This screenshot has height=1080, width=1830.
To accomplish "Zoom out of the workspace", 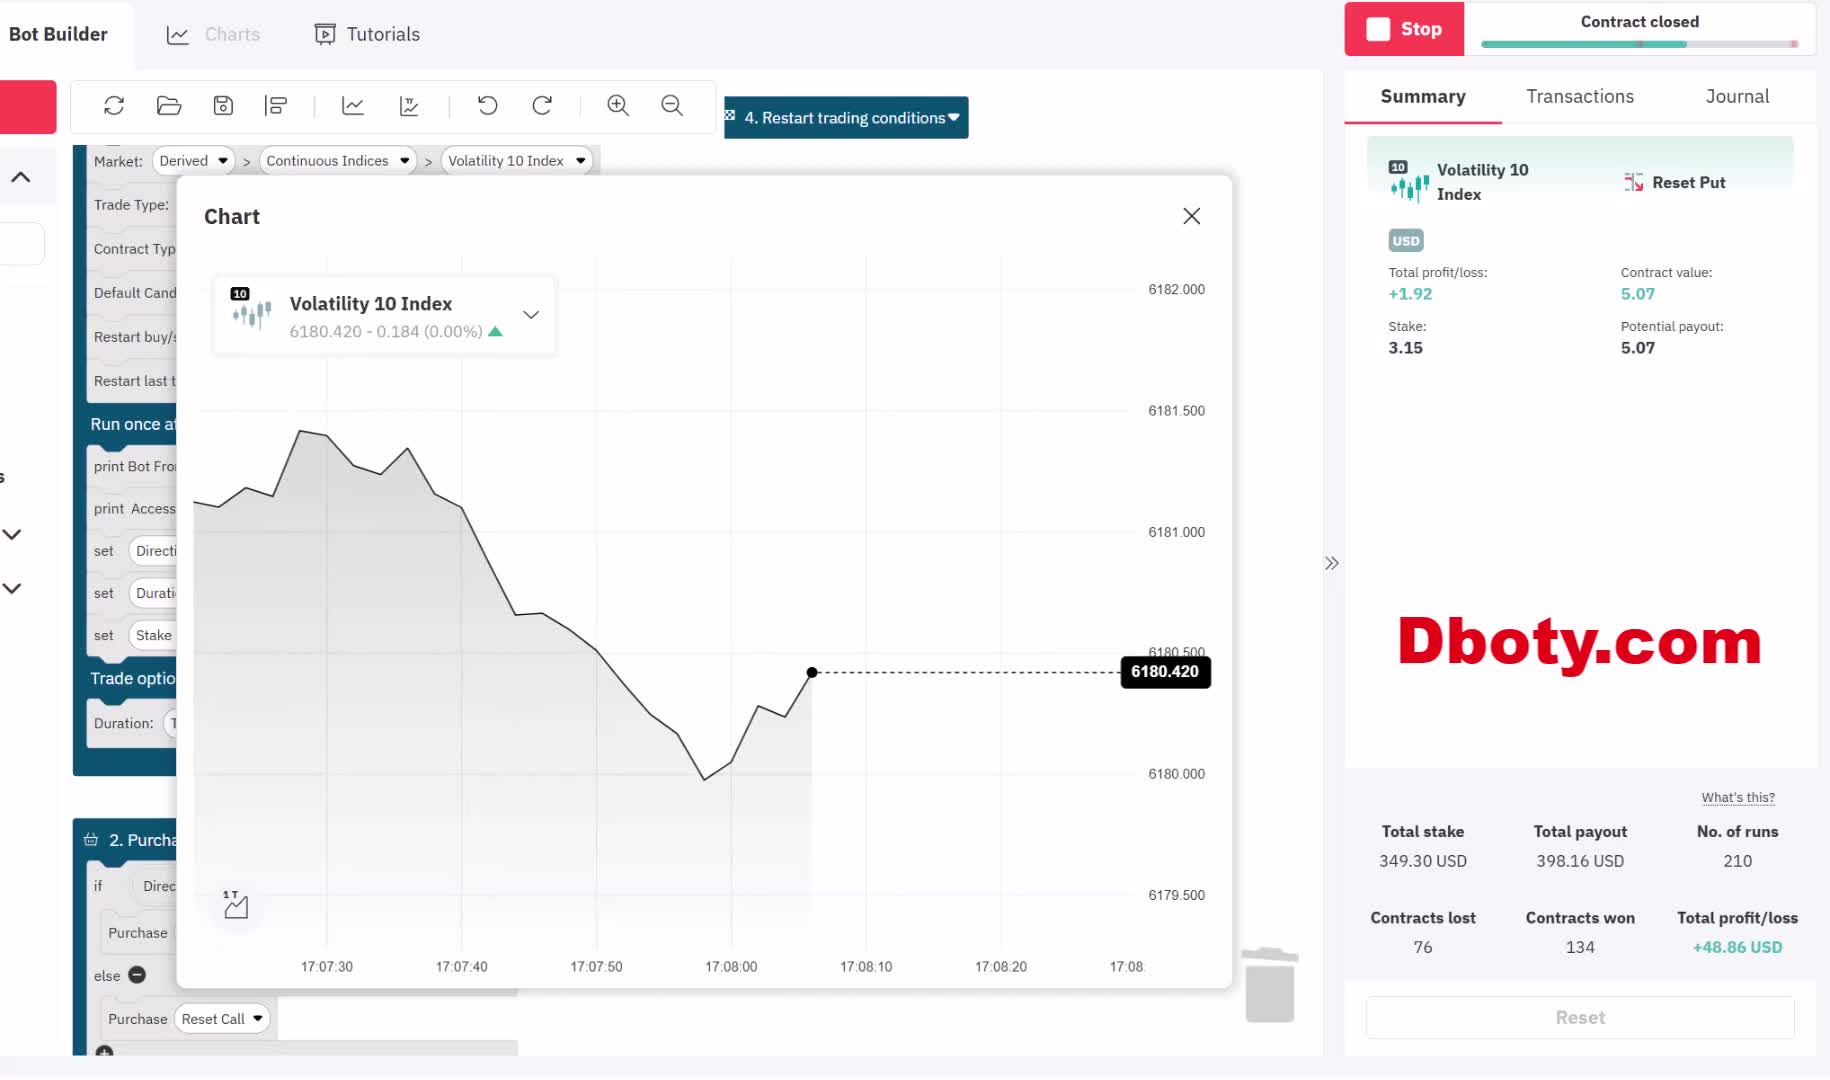I will coord(672,106).
